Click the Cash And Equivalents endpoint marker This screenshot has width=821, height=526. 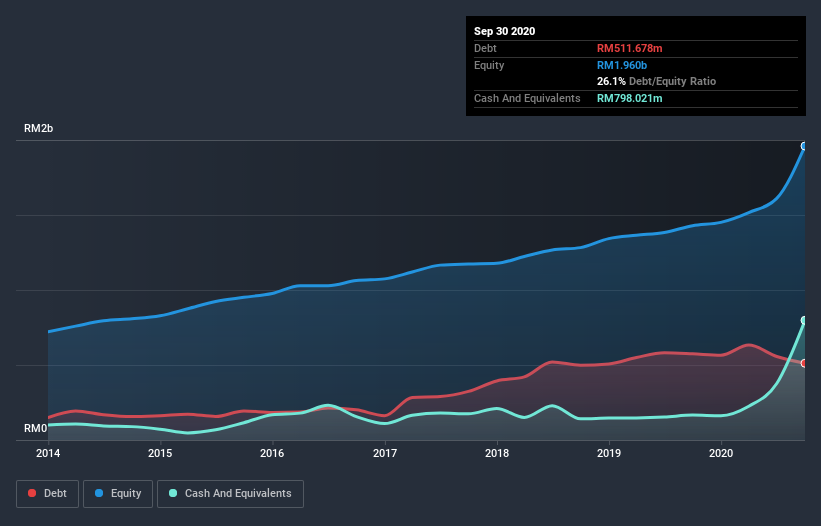tap(804, 320)
